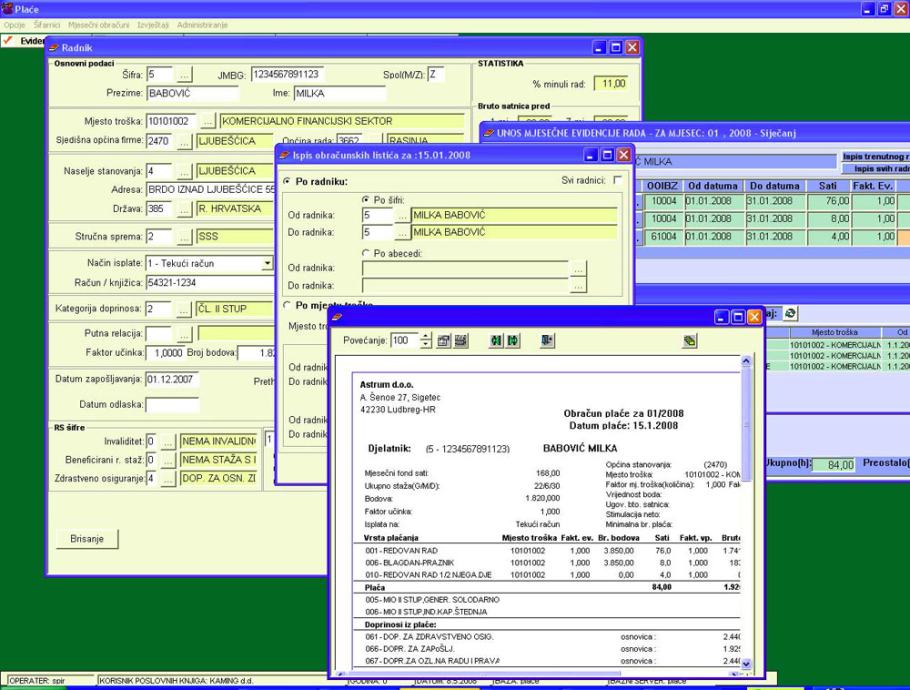Click the Račun / knjižica field

210,283
